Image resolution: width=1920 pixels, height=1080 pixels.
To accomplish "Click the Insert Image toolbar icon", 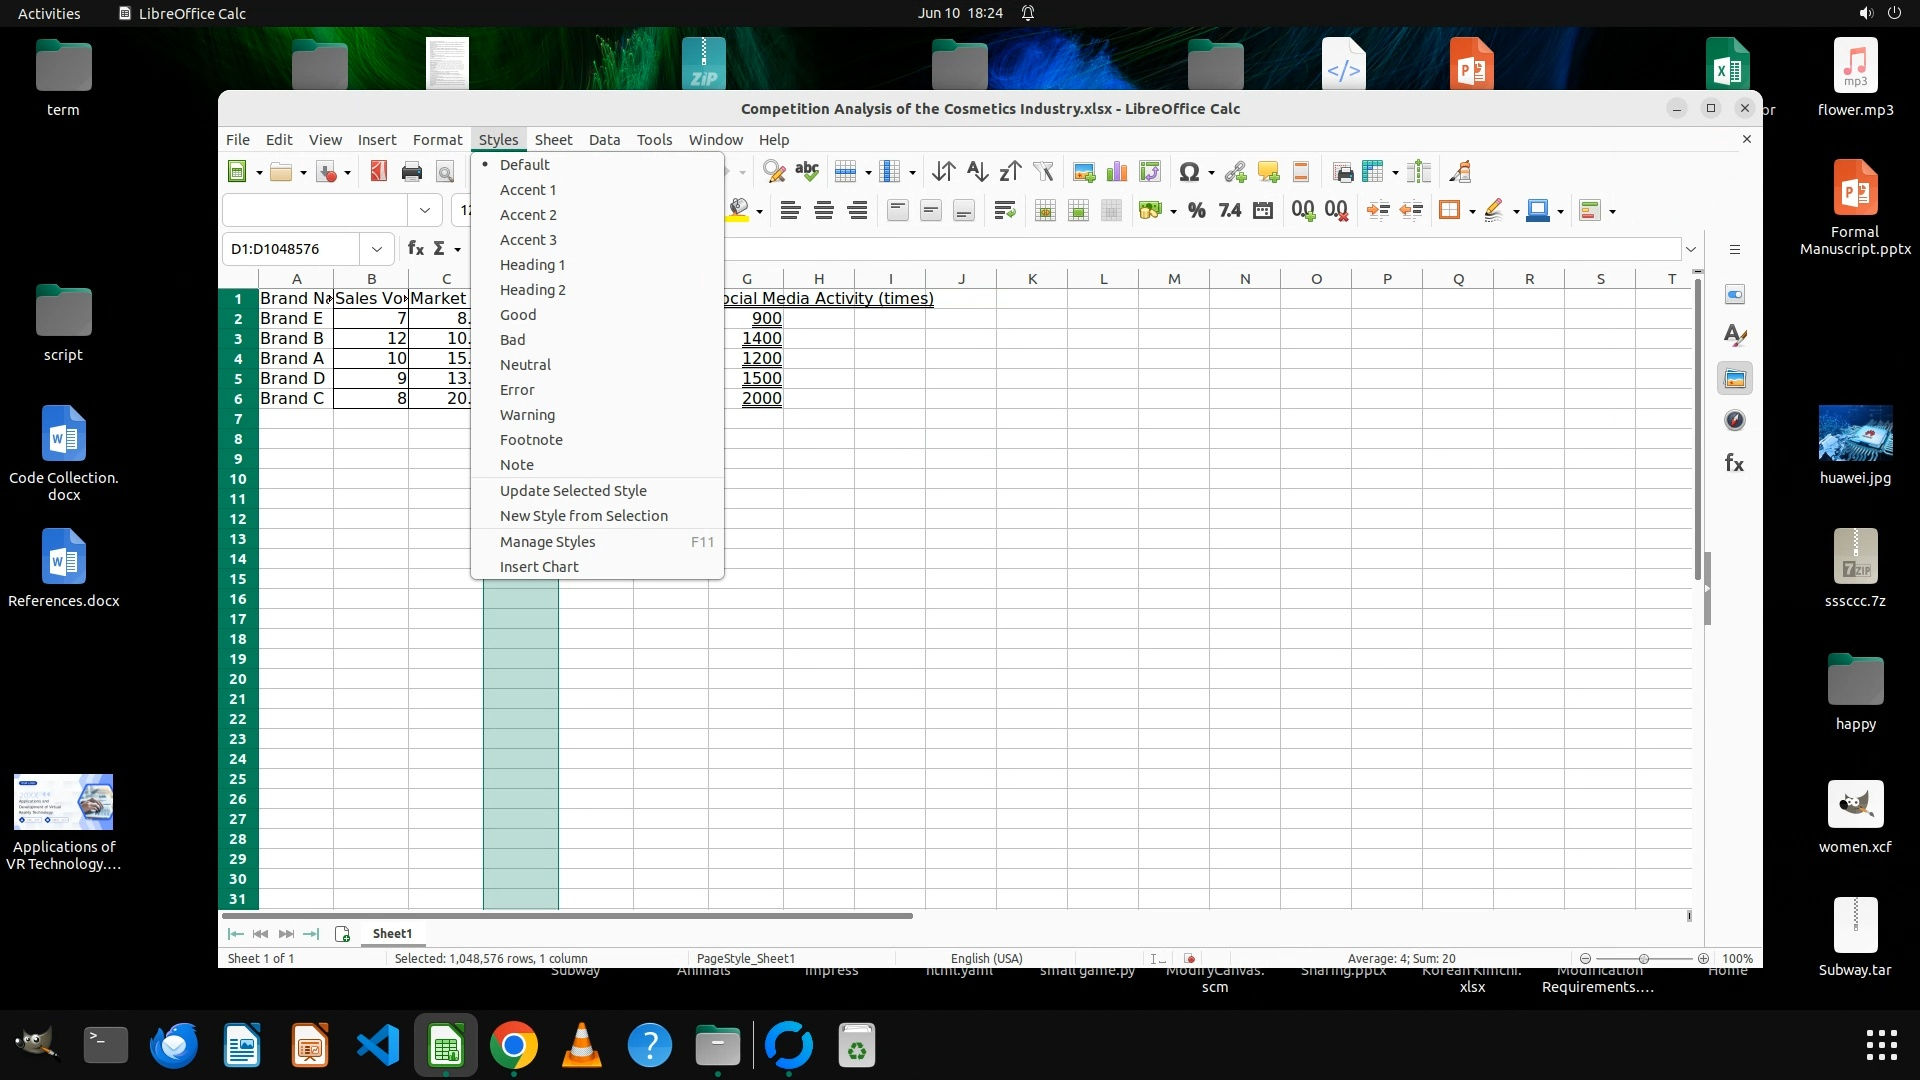I will (x=1083, y=172).
